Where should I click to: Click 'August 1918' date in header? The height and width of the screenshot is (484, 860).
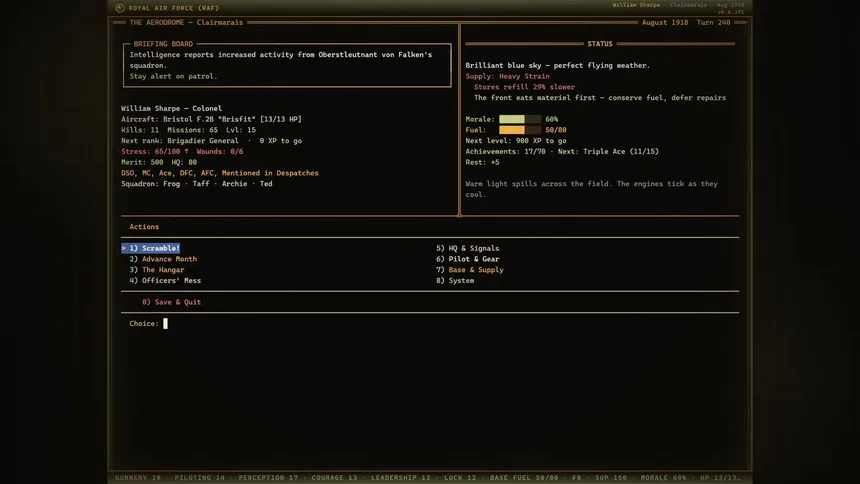[x=665, y=22]
